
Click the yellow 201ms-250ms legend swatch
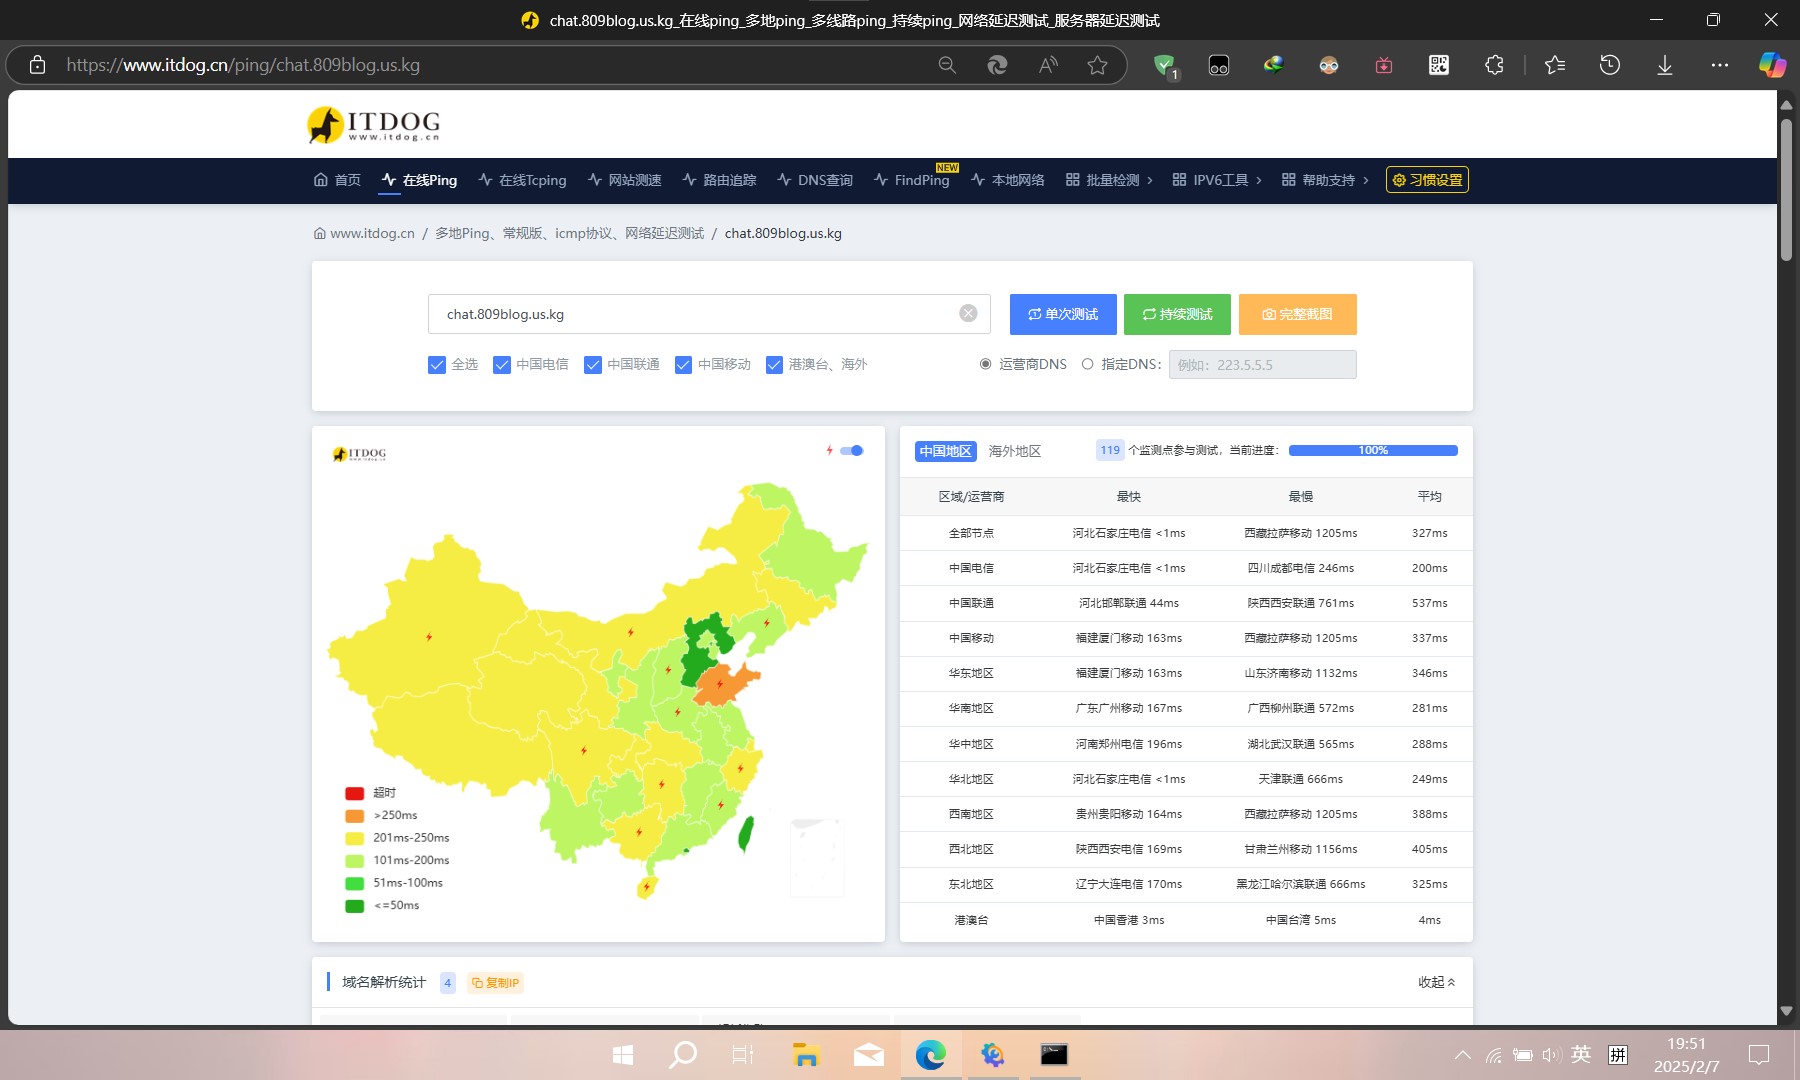354,838
